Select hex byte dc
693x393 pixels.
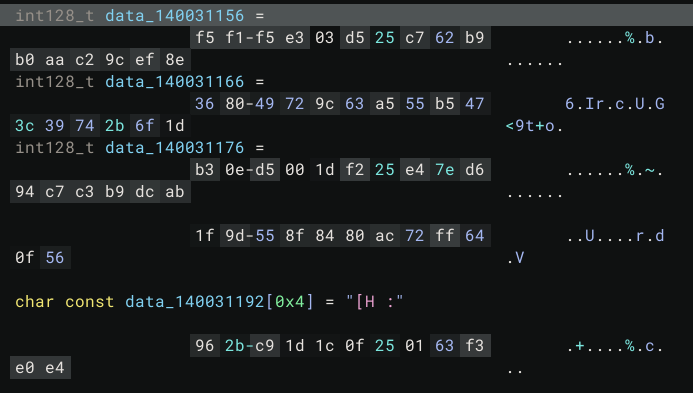pyautogui.click(x=145, y=192)
